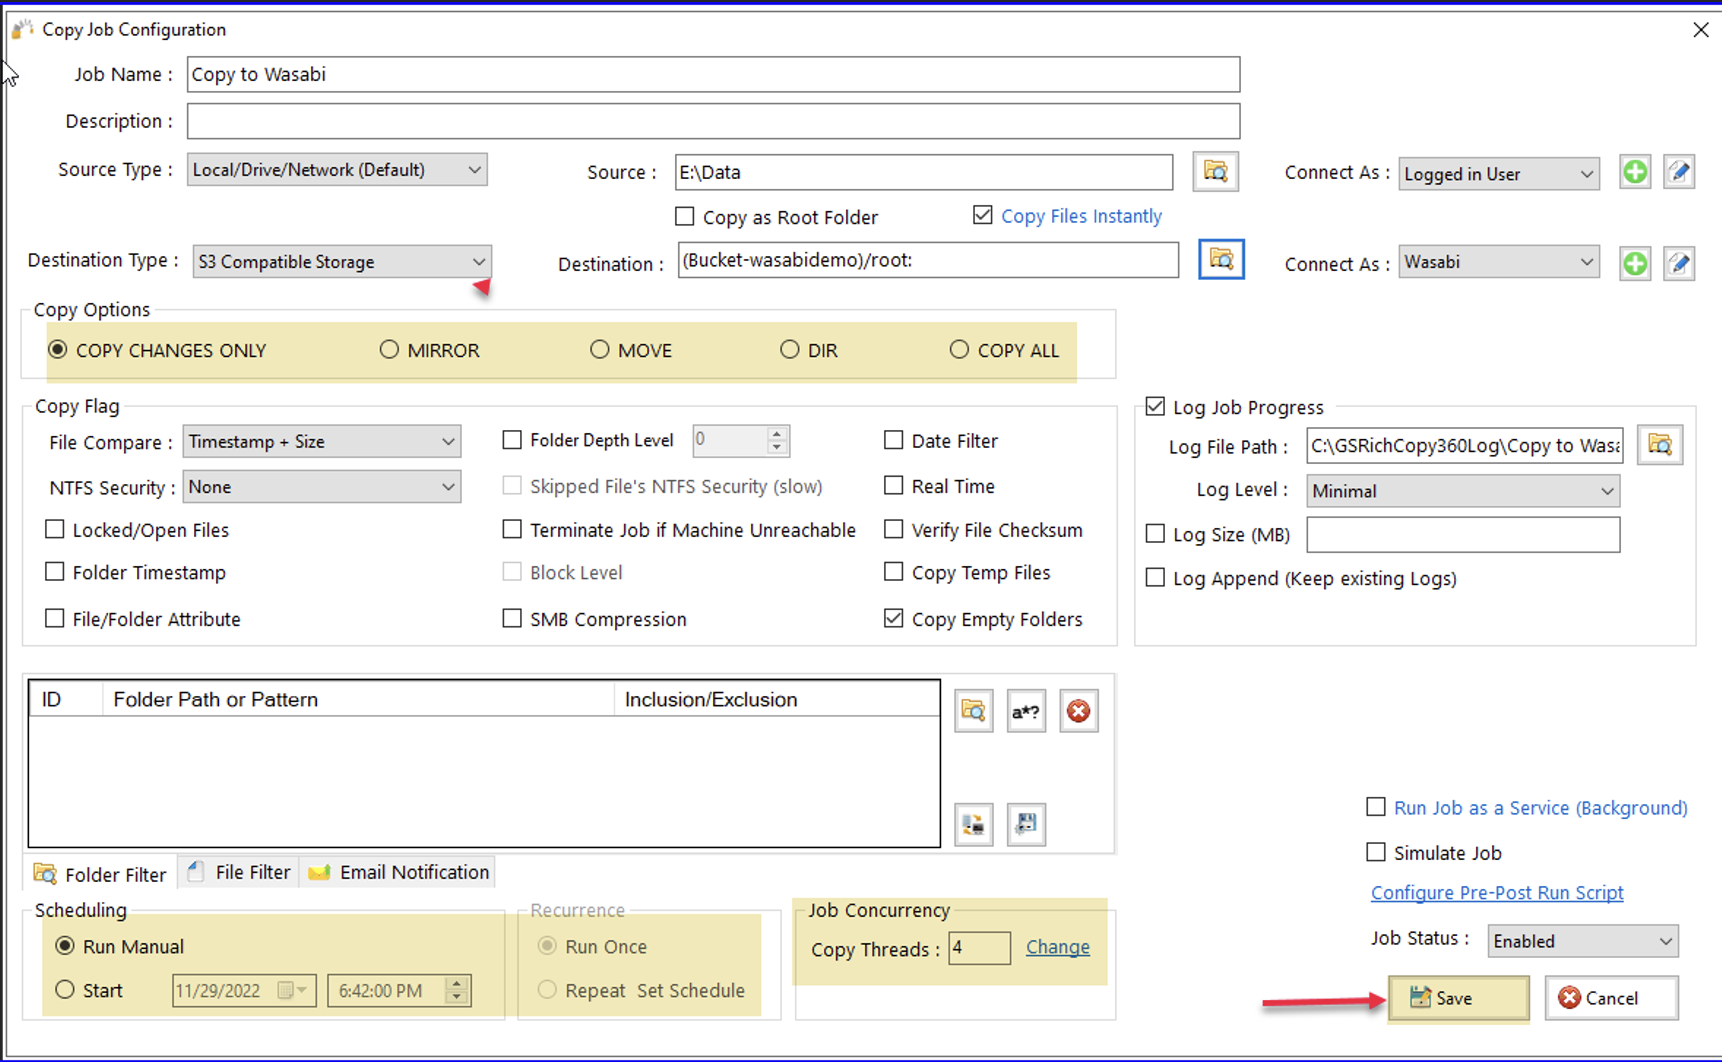Open the Destination Type dropdown
1722x1062 pixels.
[x=342, y=261]
